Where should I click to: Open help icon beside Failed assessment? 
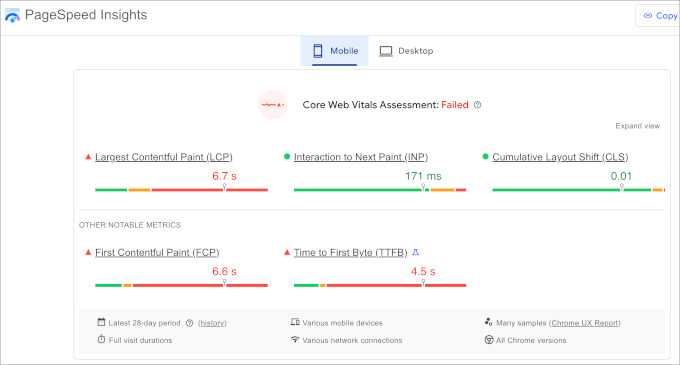click(x=477, y=105)
